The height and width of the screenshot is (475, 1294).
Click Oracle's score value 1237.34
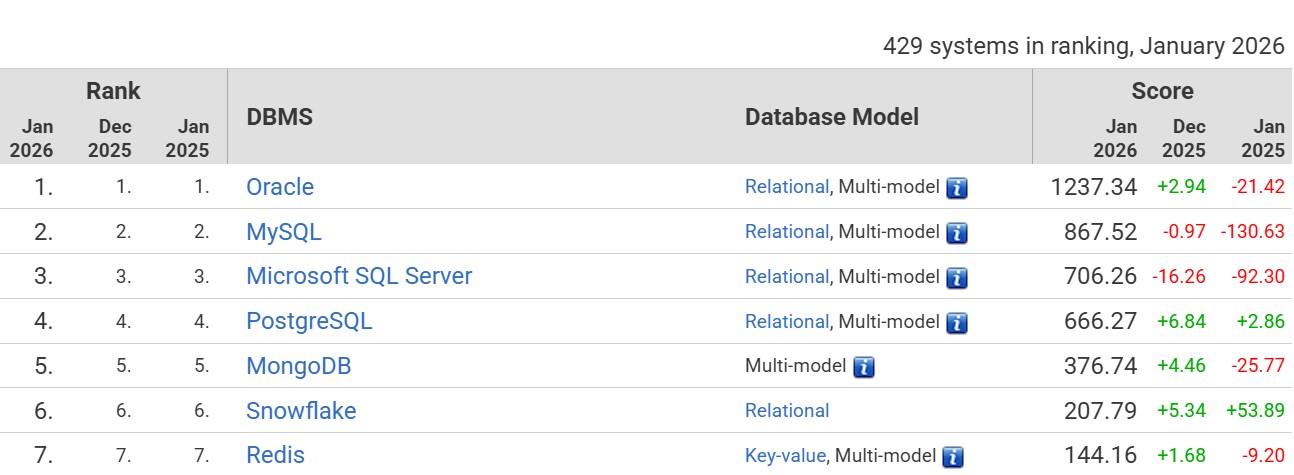[x=1094, y=187]
